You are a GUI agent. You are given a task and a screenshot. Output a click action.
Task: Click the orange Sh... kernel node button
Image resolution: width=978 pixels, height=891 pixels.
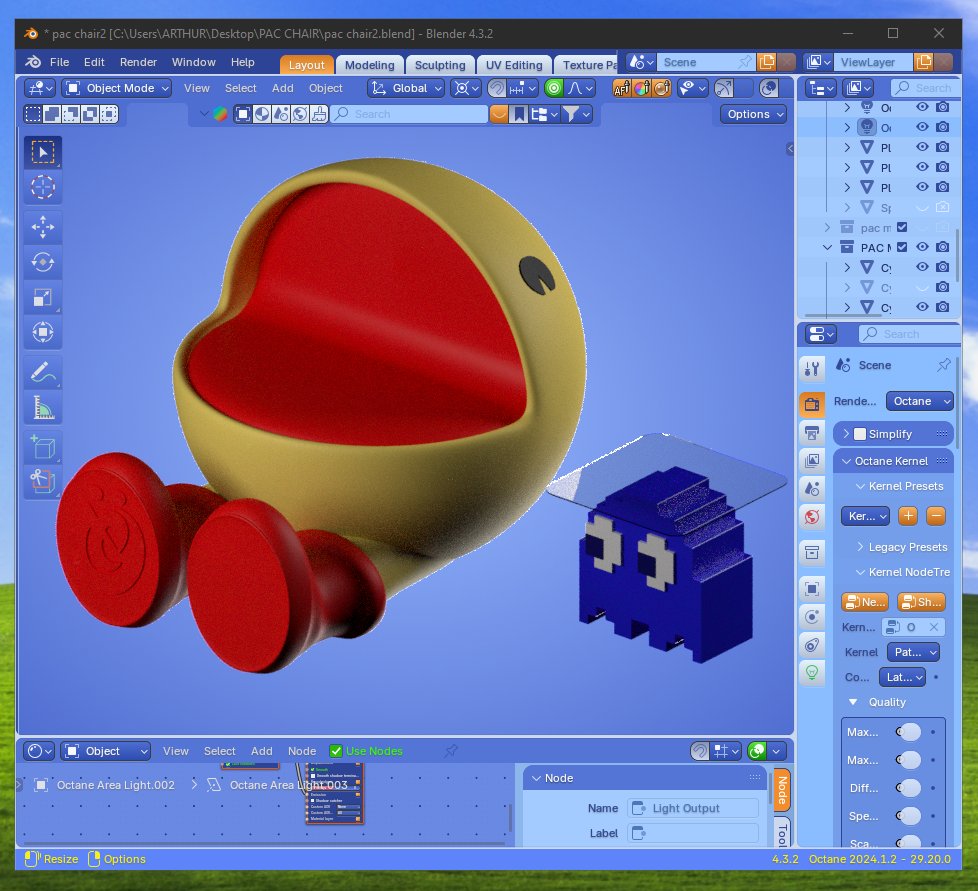tap(922, 602)
